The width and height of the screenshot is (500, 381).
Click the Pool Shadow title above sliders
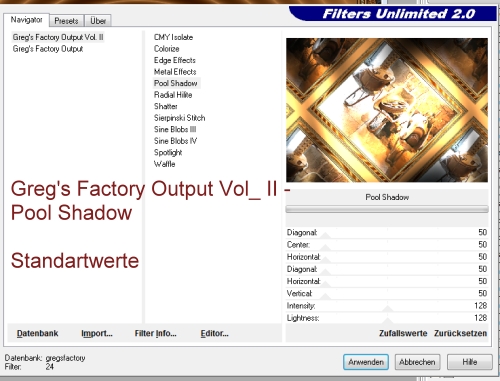tap(387, 197)
